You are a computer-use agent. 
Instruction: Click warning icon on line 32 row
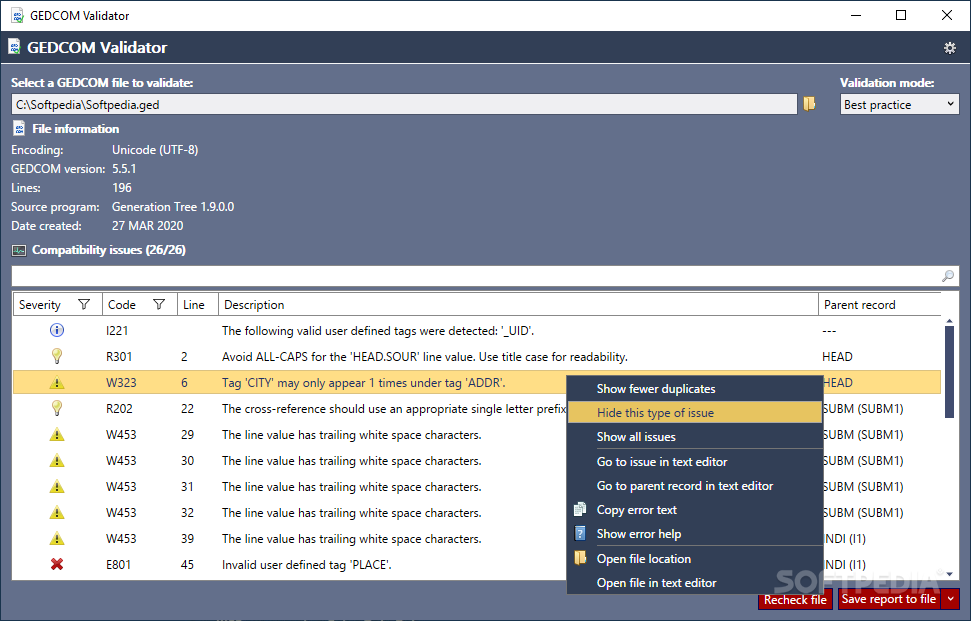pyautogui.click(x=56, y=513)
